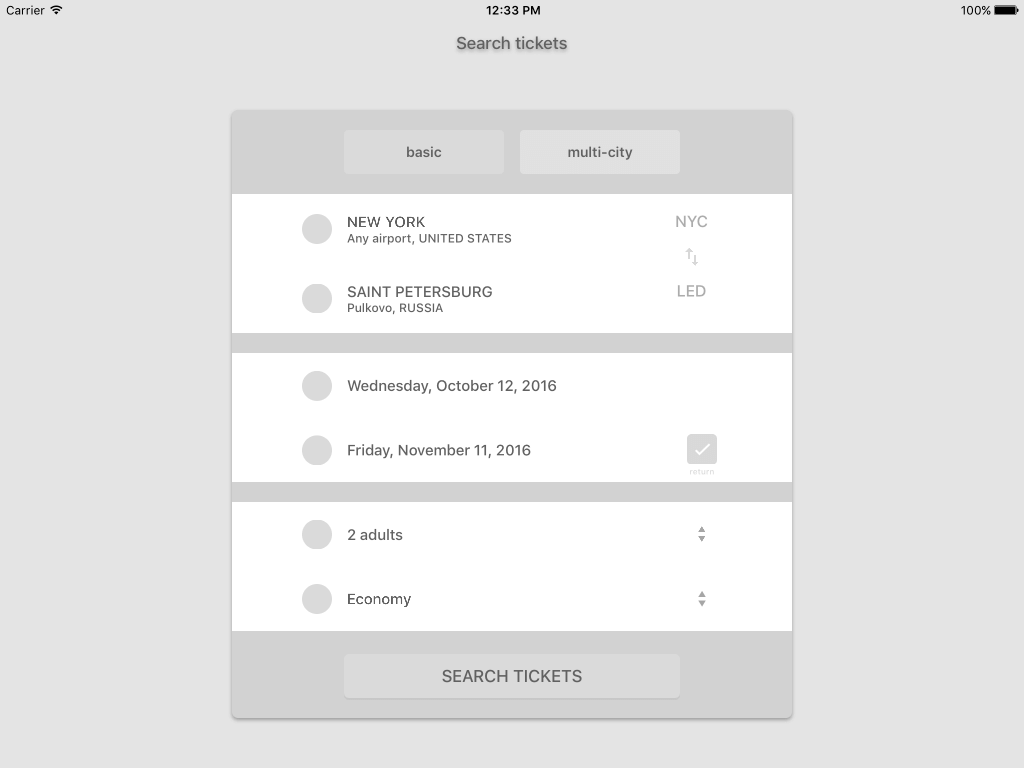This screenshot has height=768, width=1024.
Task: Tap the Wi-Fi status icon
Action: click(x=56, y=10)
